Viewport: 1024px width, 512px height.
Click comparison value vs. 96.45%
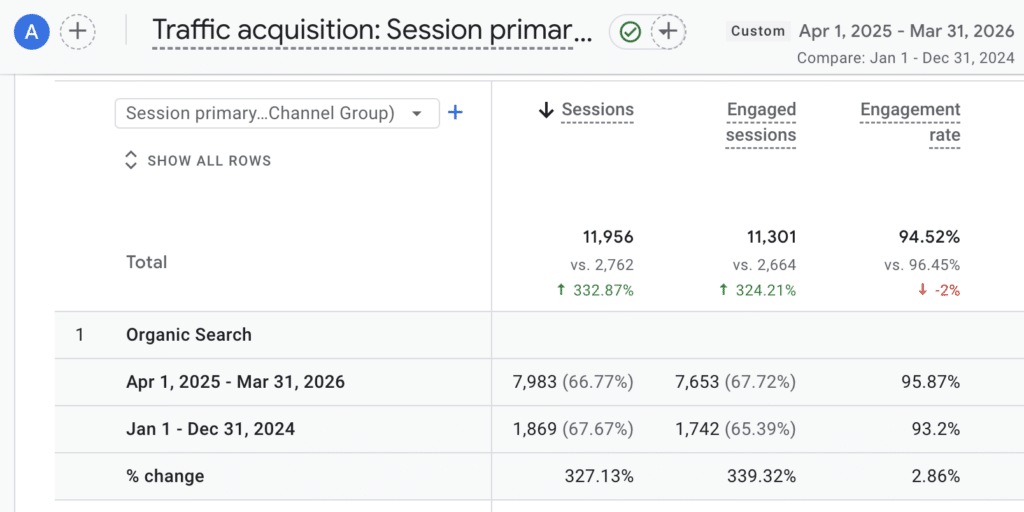click(922, 265)
